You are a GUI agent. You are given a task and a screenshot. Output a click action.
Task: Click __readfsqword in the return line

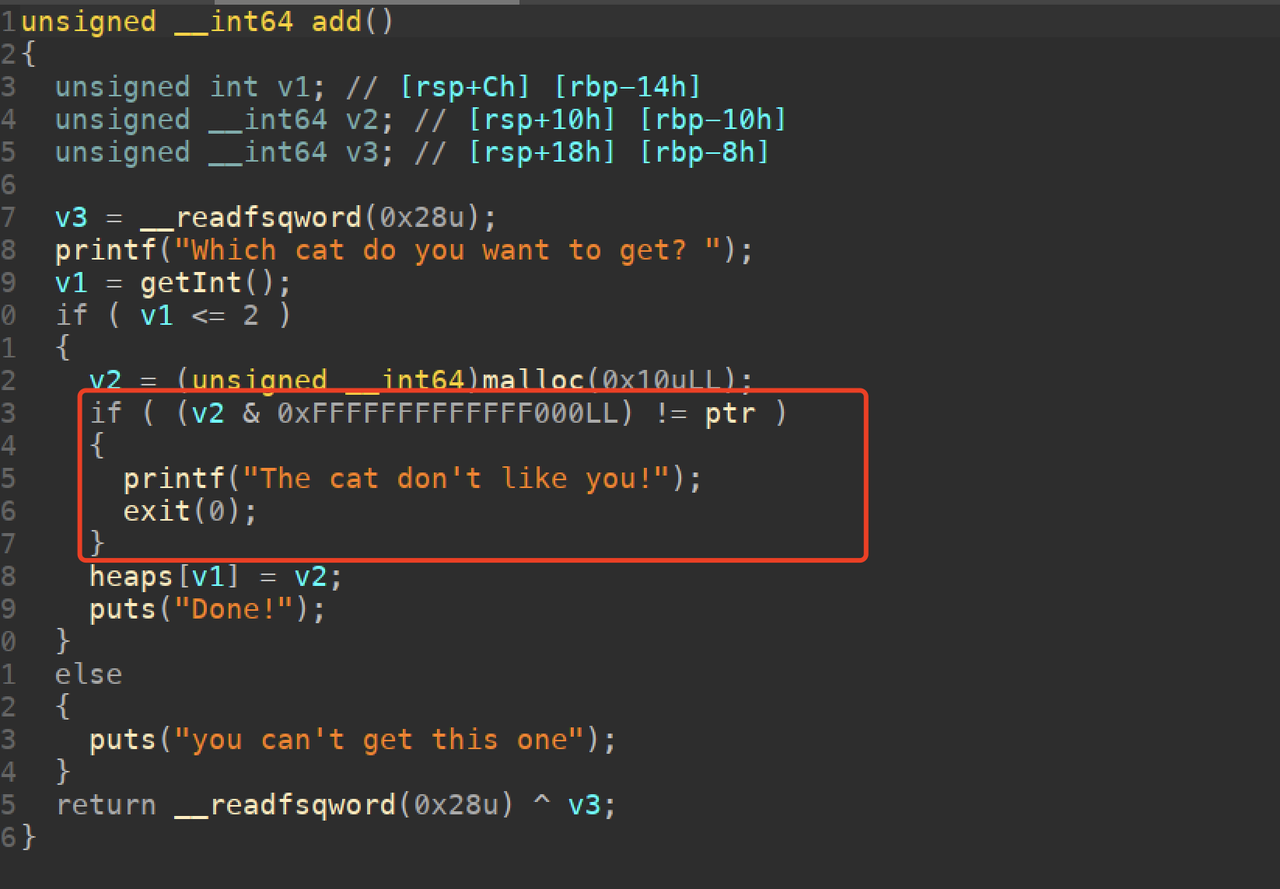pyautogui.click(x=286, y=805)
